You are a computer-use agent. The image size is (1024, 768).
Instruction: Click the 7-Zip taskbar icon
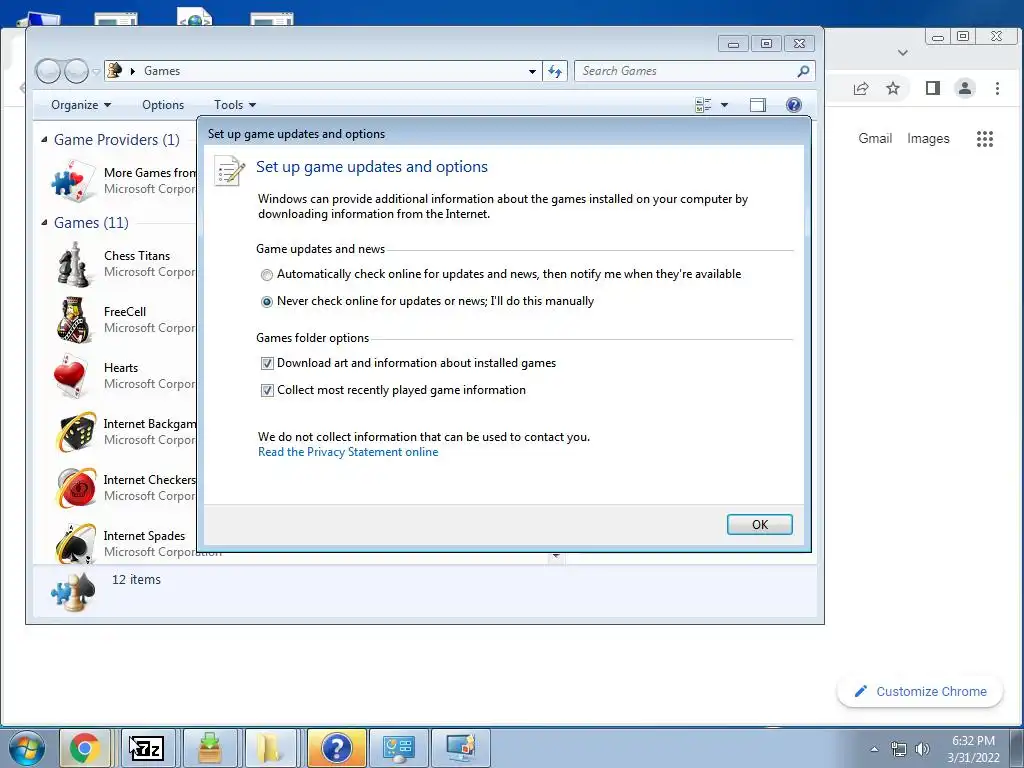pos(146,748)
